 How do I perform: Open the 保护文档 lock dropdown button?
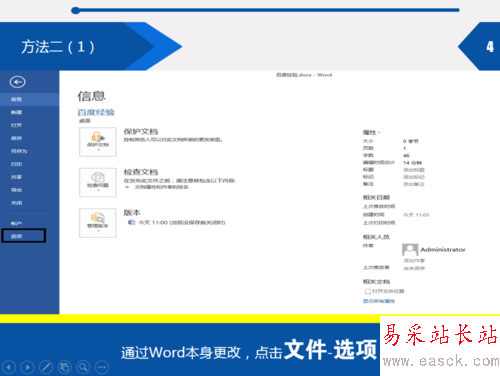tap(98, 142)
